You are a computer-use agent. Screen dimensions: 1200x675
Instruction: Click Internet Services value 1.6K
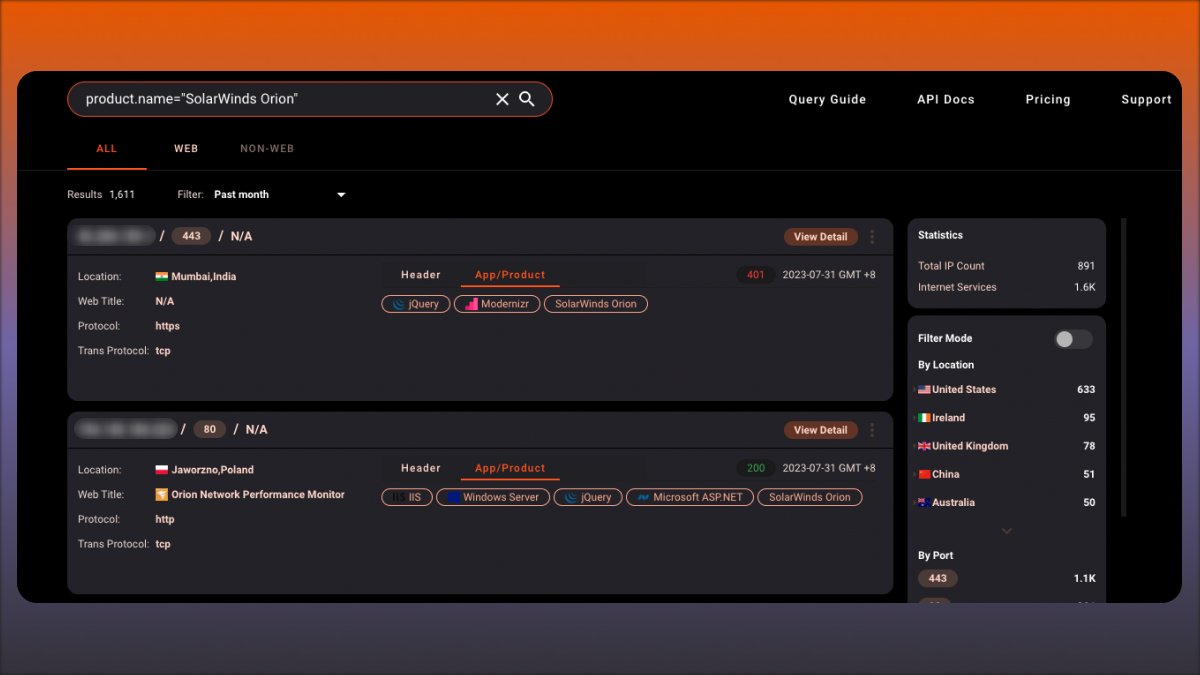coord(1085,287)
